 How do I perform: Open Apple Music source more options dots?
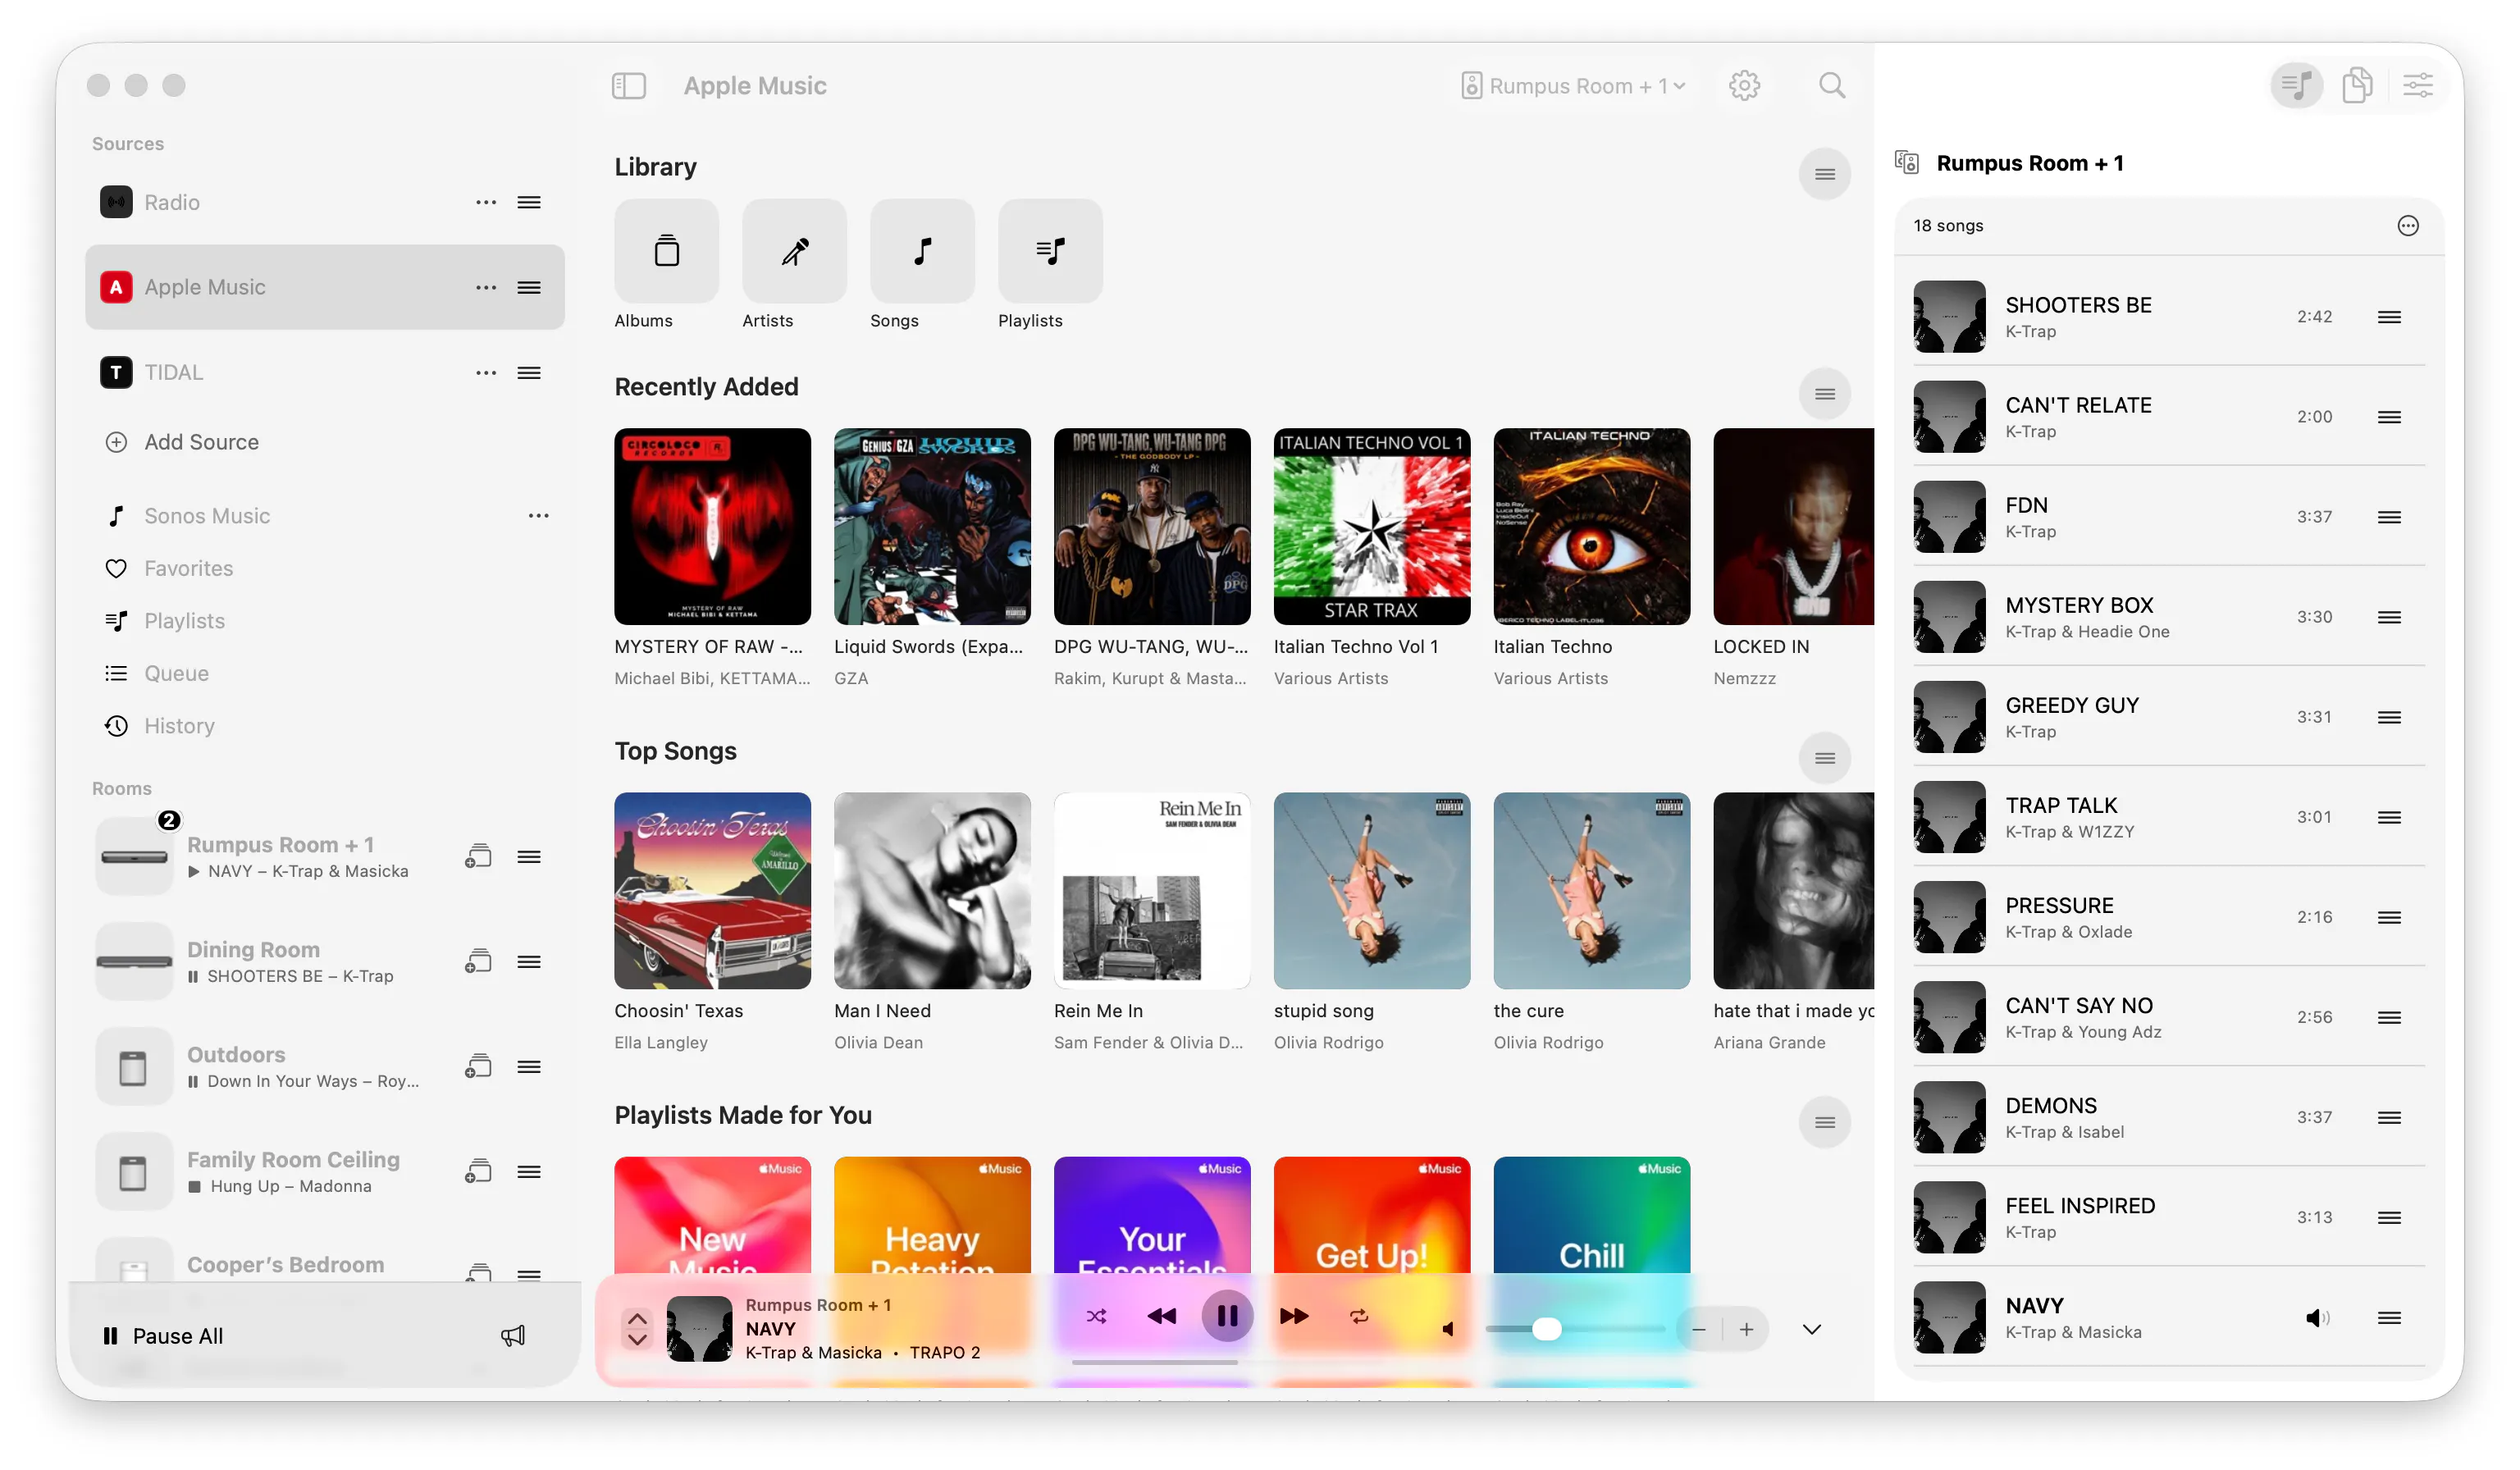tap(486, 287)
